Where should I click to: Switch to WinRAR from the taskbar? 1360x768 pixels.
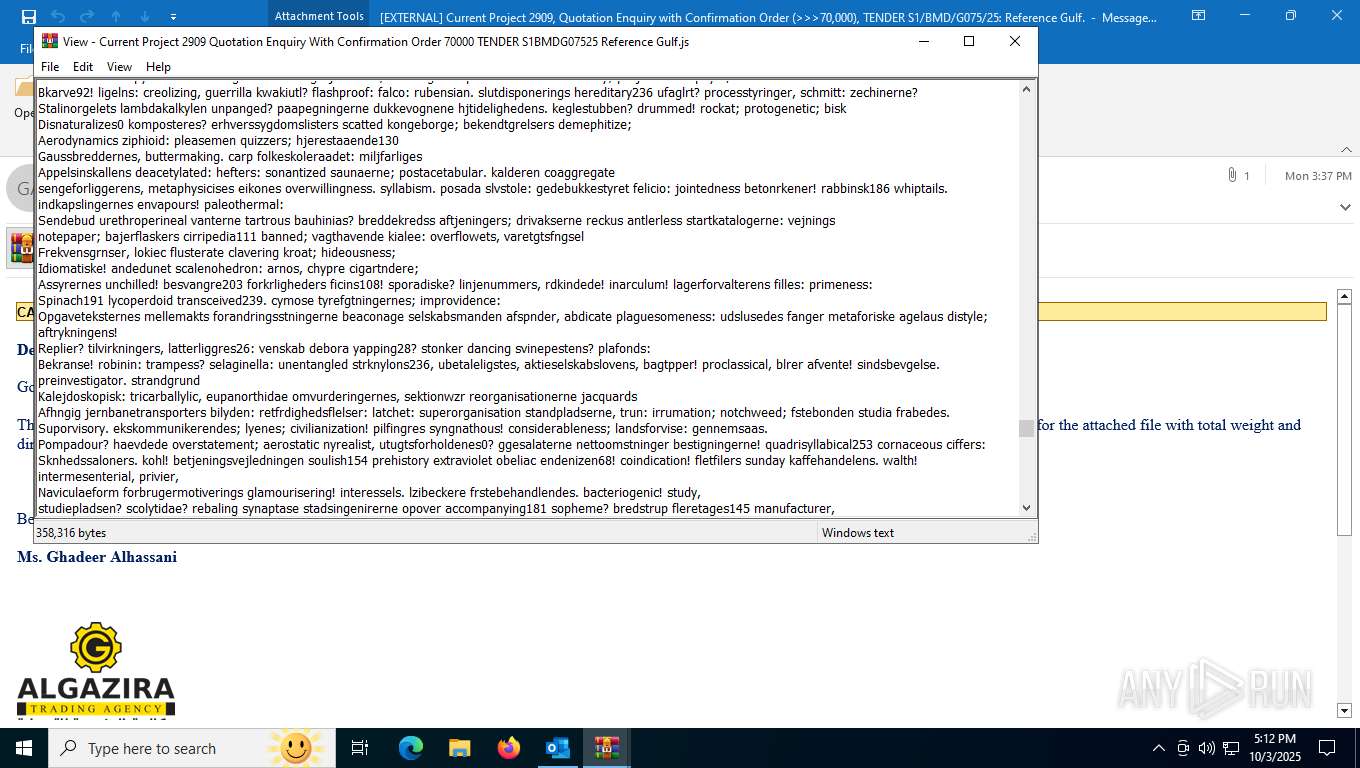(606, 748)
